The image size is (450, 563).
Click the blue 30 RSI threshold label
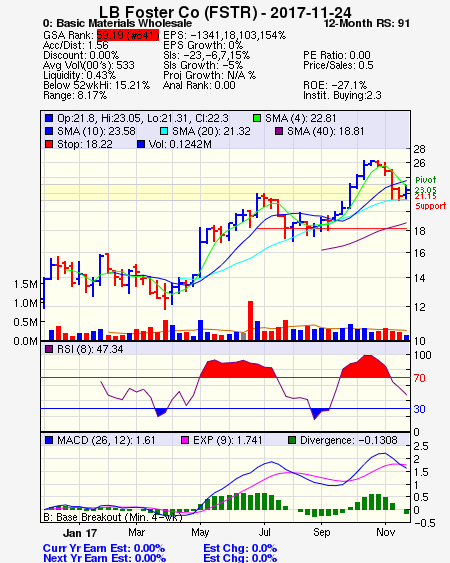pyautogui.click(x=419, y=409)
